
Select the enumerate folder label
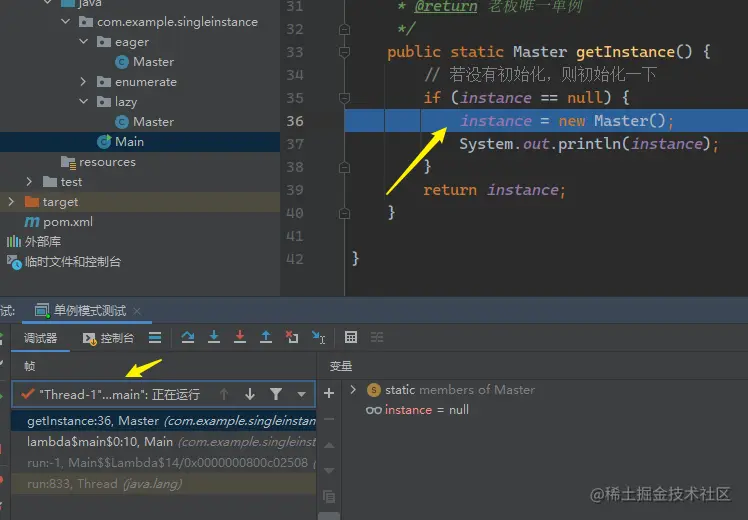pyautogui.click(x=146, y=82)
